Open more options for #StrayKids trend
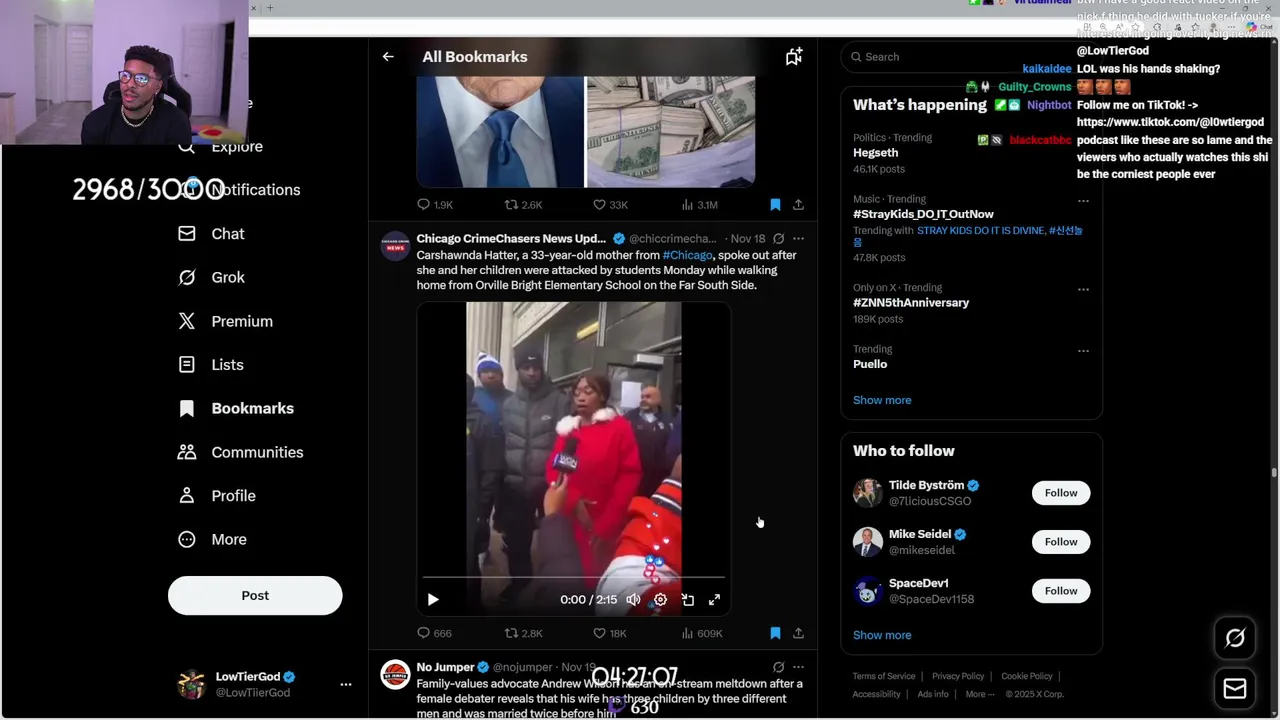Viewport: 1280px width, 720px height. coord(1083,201)
